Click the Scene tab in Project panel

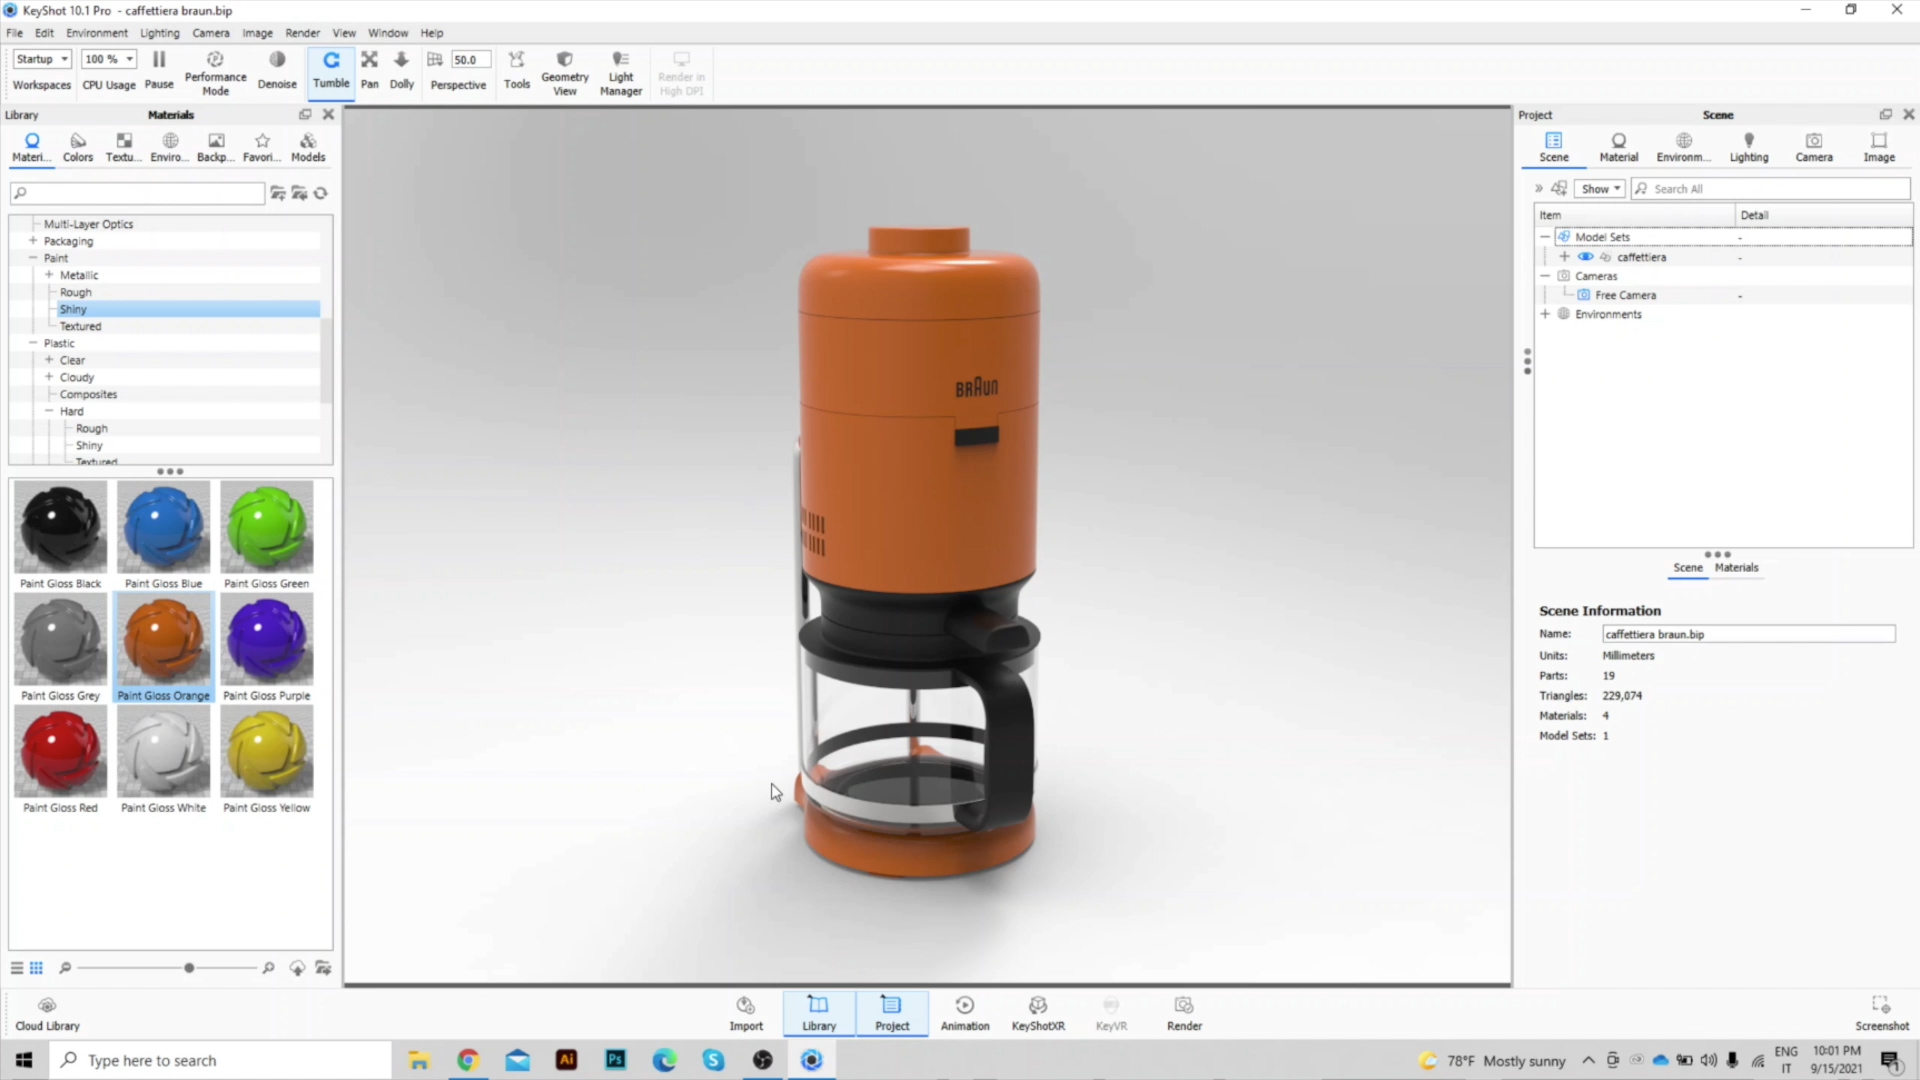coord(1553,146)
